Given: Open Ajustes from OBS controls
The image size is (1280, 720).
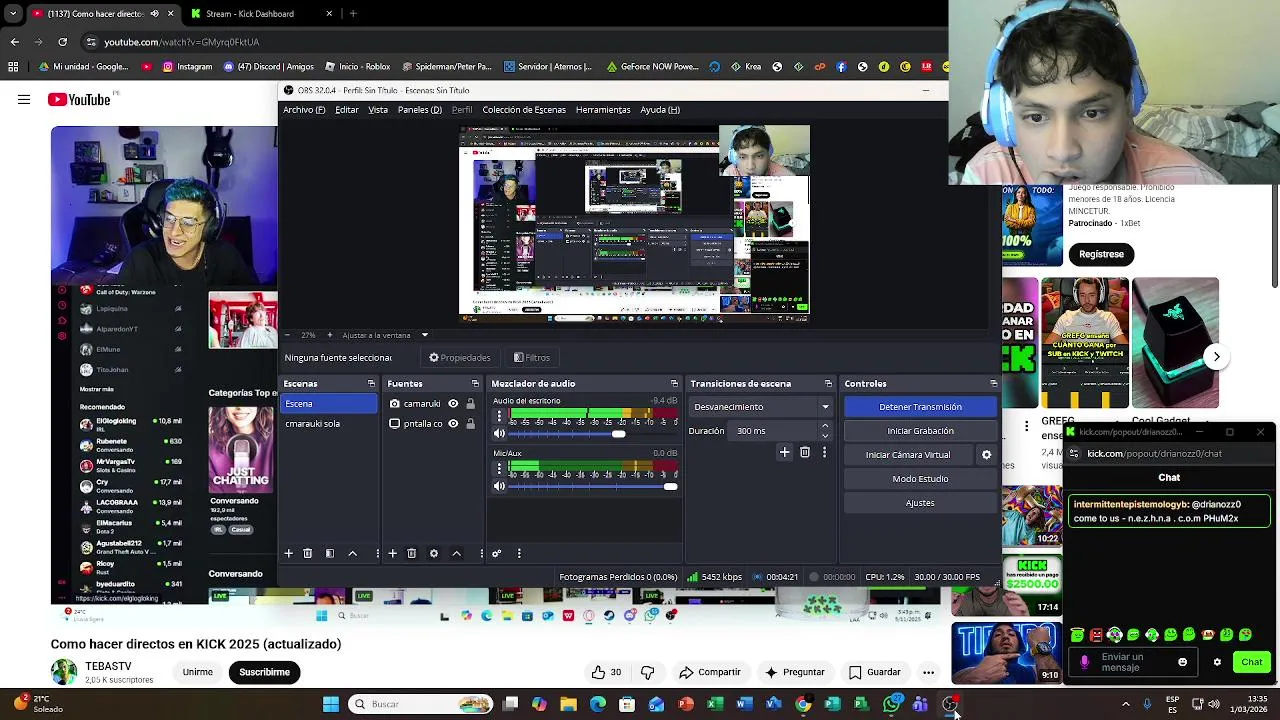Looking at the screenshot, I should point(920,503).
